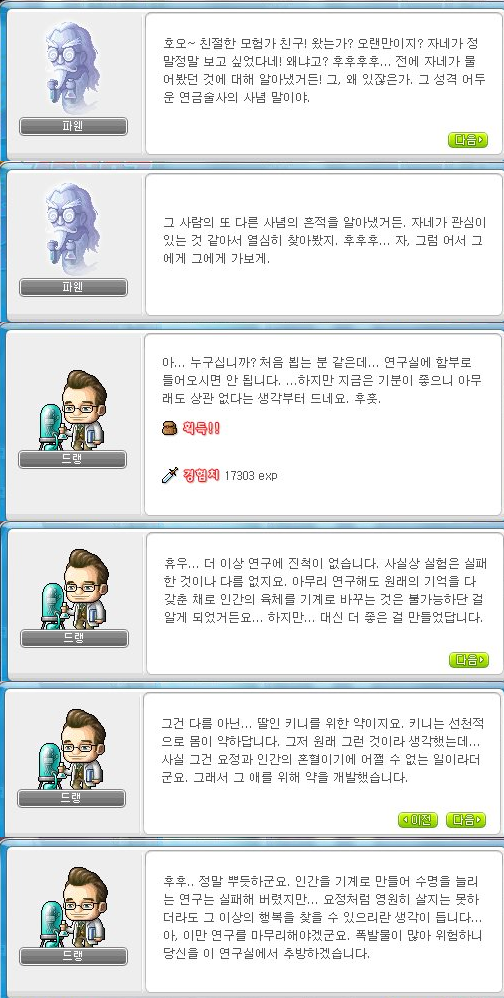Click 다음 in the 휴우... research failure dialog
Viewport: 504px width, 998px height.
(468, 659)
